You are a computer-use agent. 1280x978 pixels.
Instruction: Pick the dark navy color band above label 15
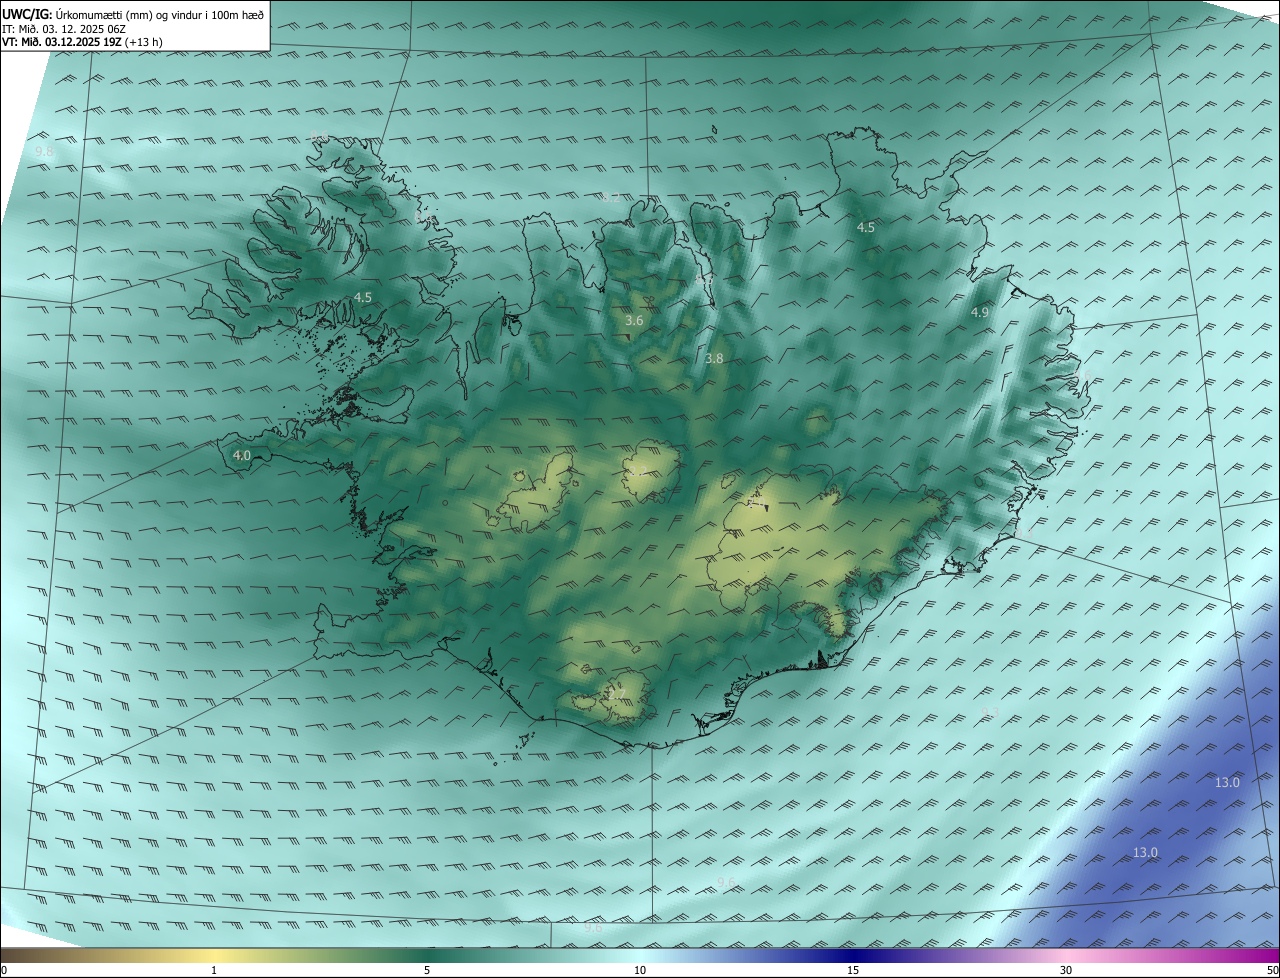click(853, 955)
